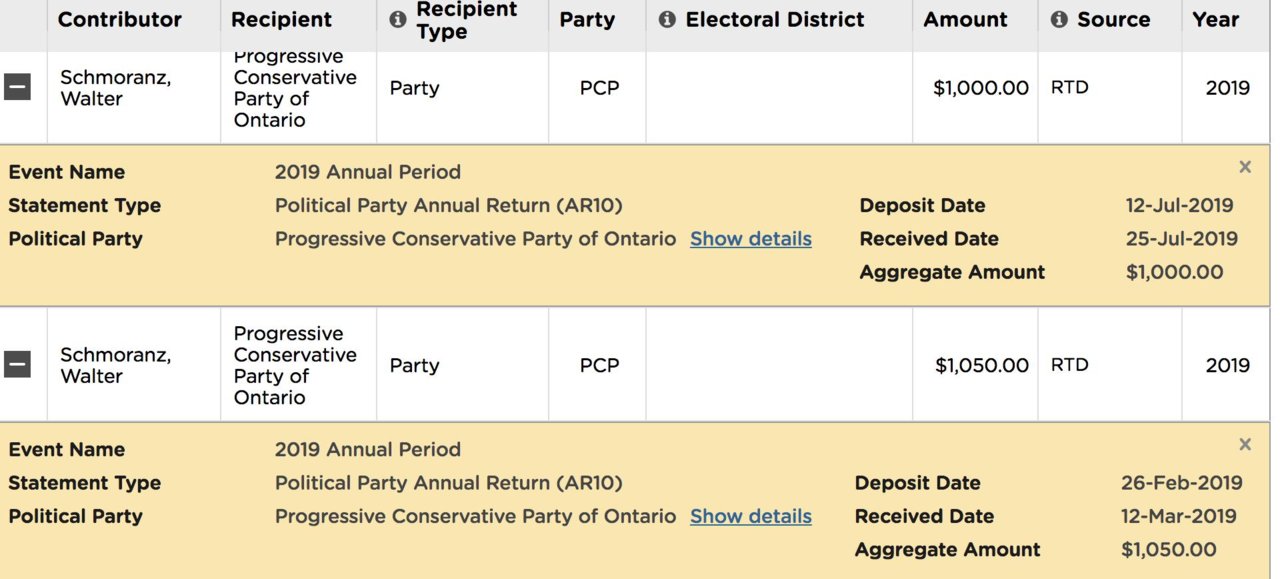Viewport: 1280px width, 579px height.
Task: Close the details panel with 26-Feb-2019 deposit
Action: (x=1245, y=444)
